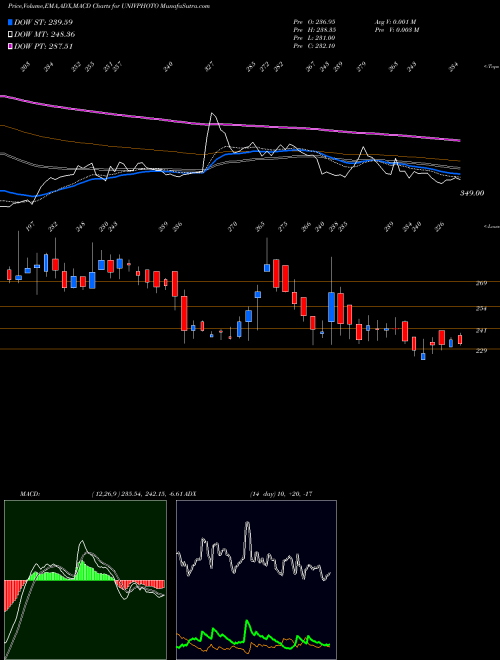500x660 pixels.
Task: Select the 'DOW MT: 248.36' legend label
Action: pos(45,35)
